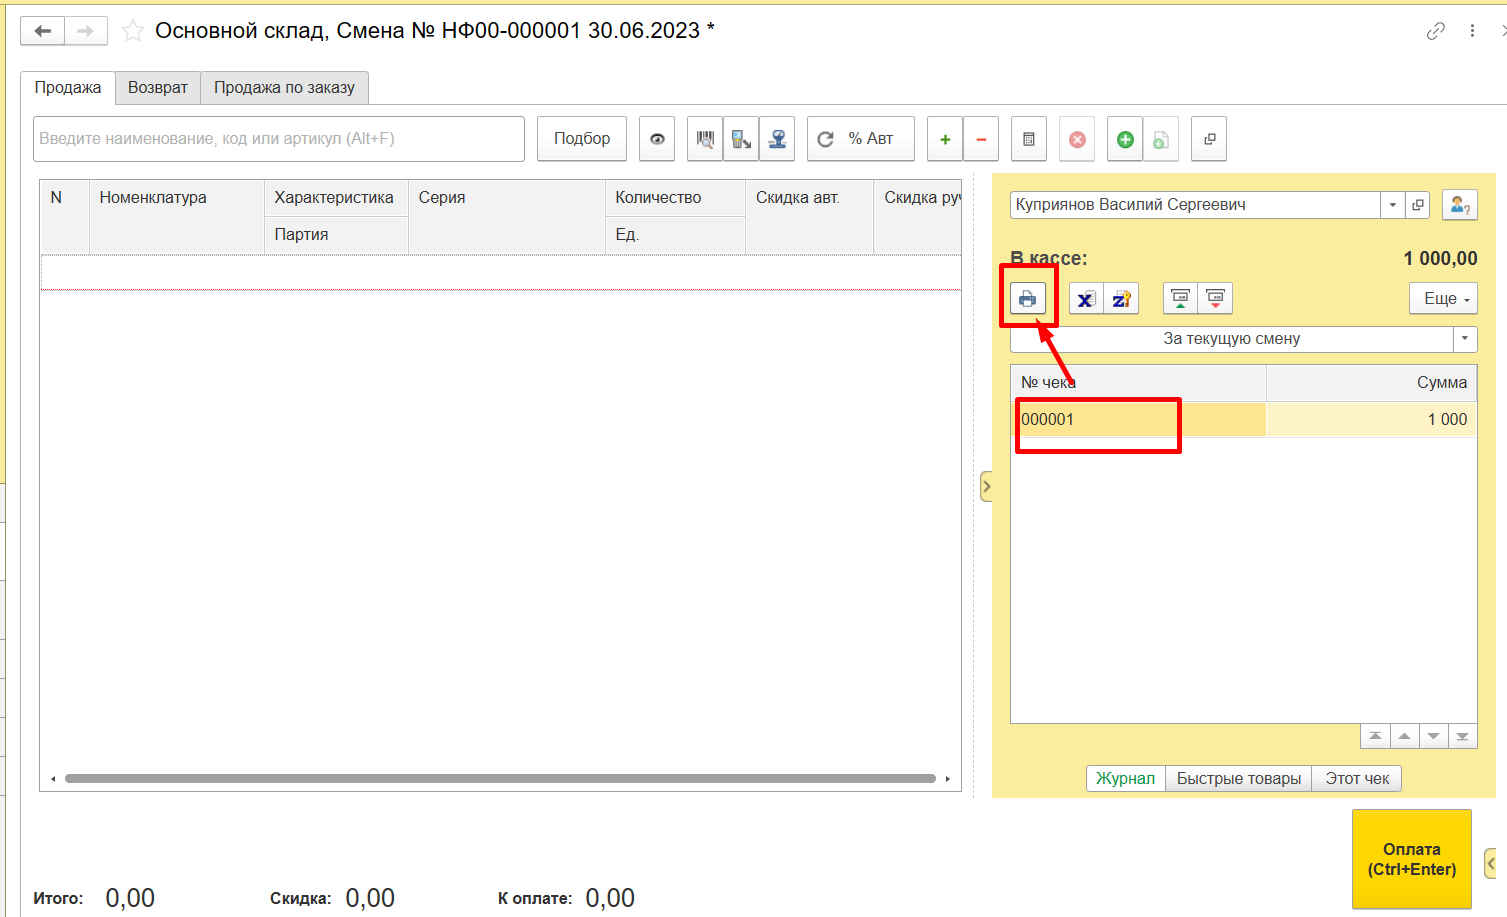Click the product name search input field

tap(278, 139)
